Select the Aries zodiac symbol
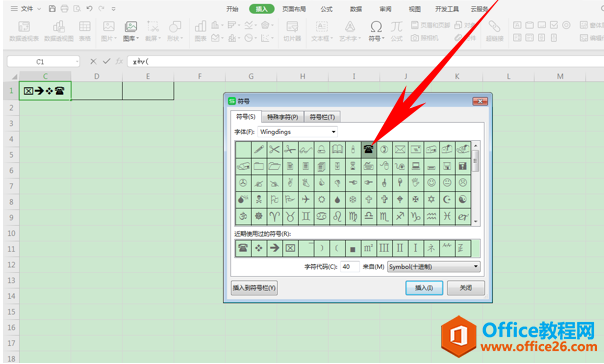 coord(274,216)
